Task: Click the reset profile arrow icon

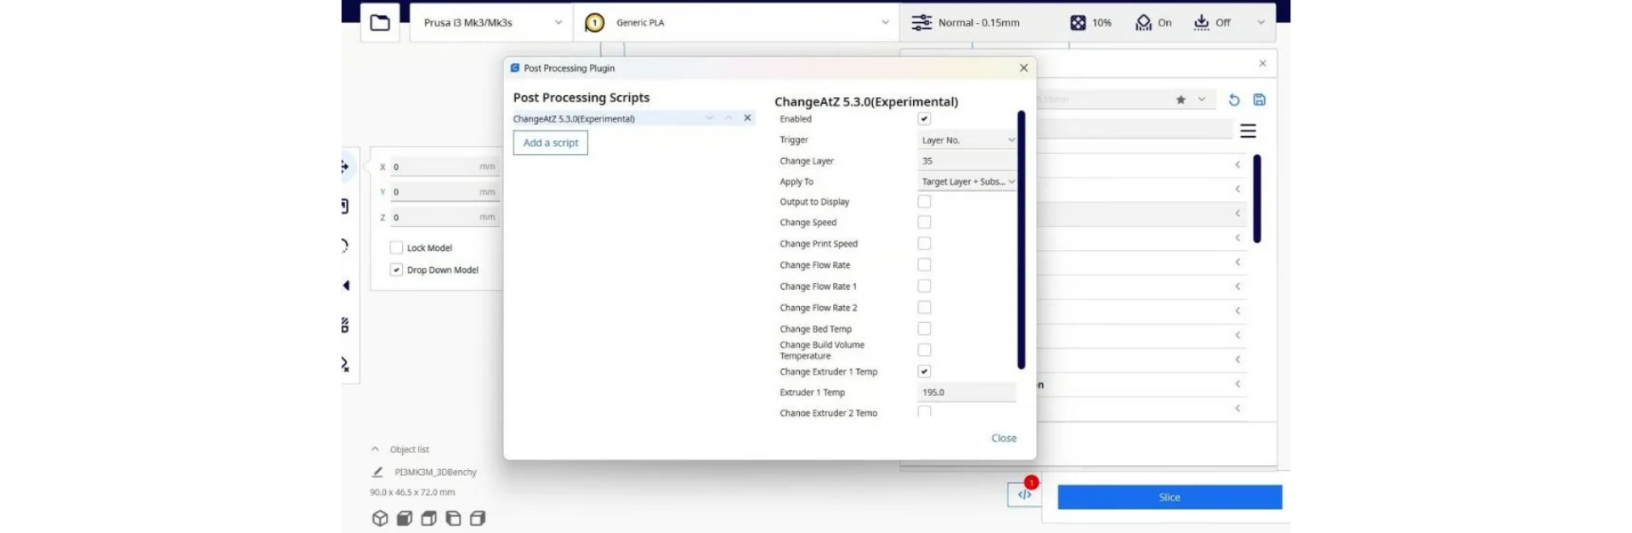Action: [1234, 100]
